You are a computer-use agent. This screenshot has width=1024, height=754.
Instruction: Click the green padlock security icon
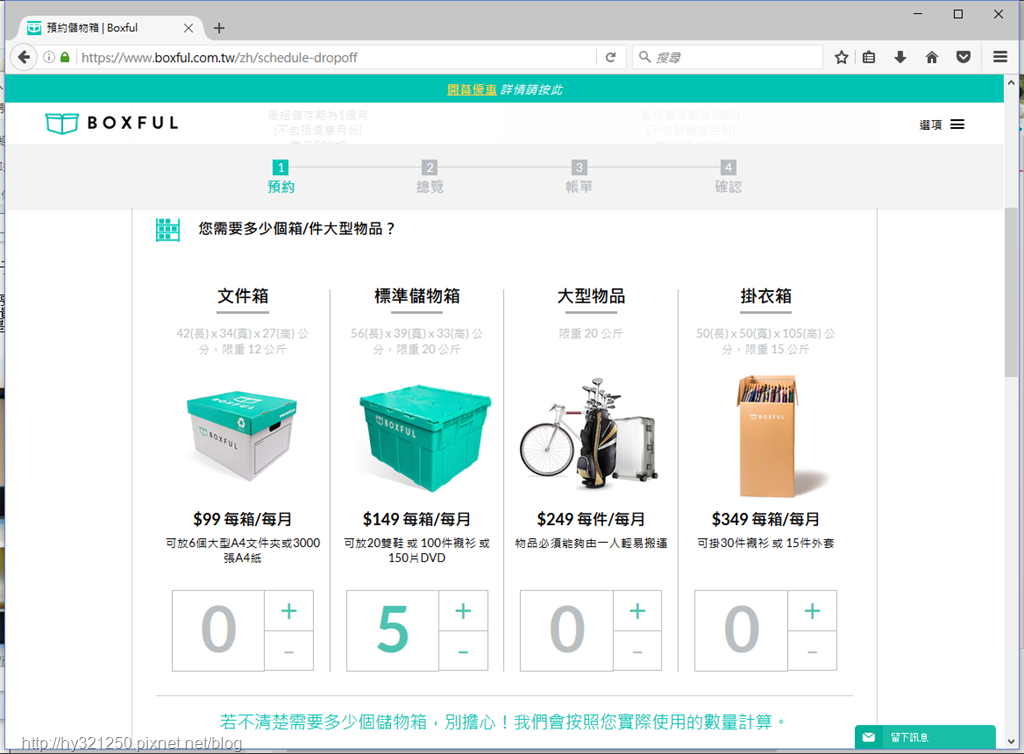65,57
